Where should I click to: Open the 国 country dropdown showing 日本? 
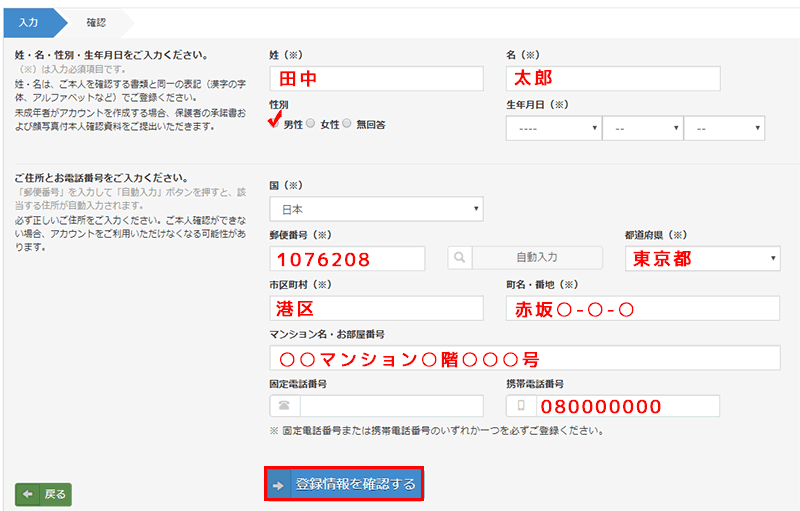click(x=377, y=209)
